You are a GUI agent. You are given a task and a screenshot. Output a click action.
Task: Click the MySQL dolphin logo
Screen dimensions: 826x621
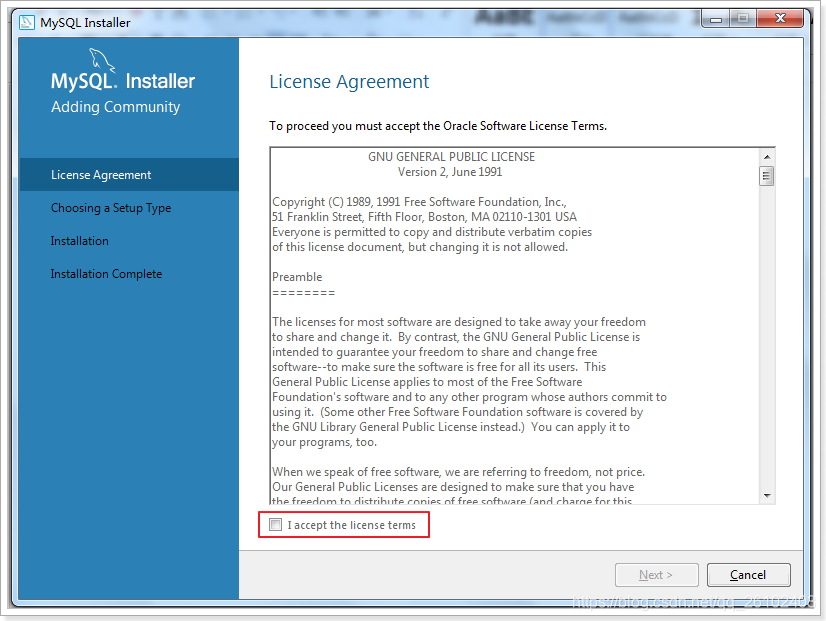click(102, 60)
